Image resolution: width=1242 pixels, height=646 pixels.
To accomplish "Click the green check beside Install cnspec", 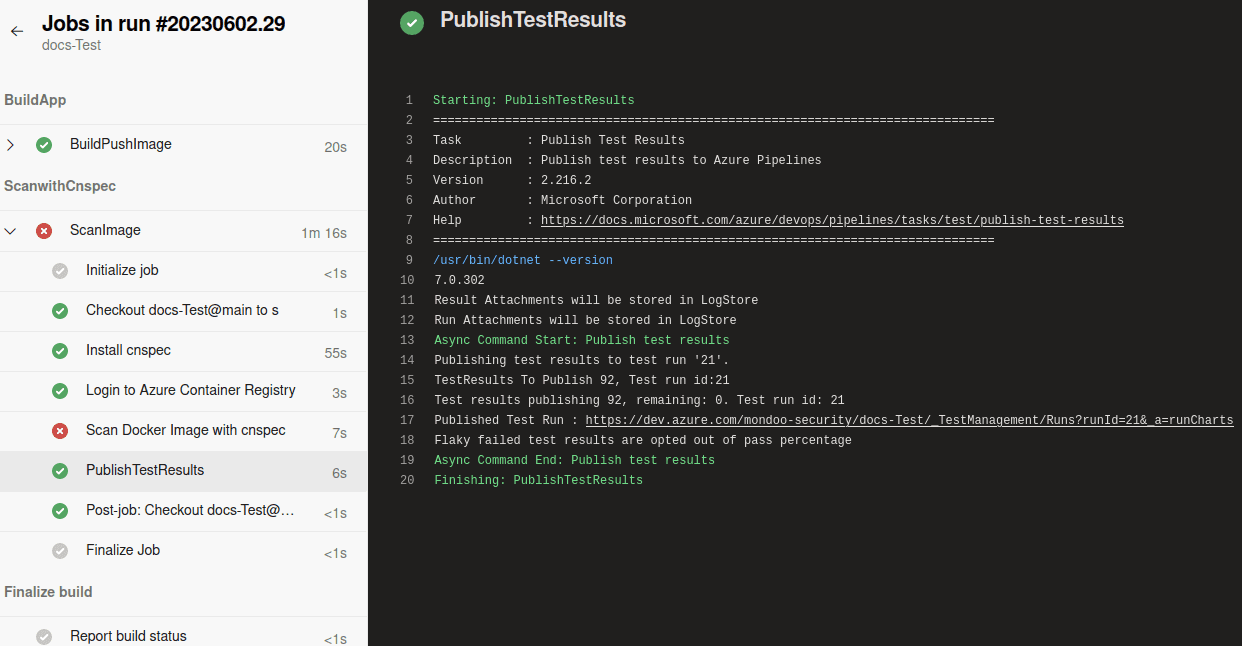I will click(59, 351).
